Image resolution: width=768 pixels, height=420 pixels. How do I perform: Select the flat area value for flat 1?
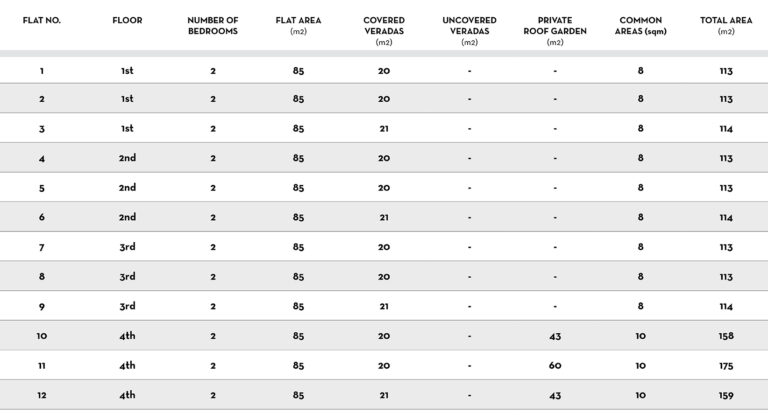tap(298, 71)
